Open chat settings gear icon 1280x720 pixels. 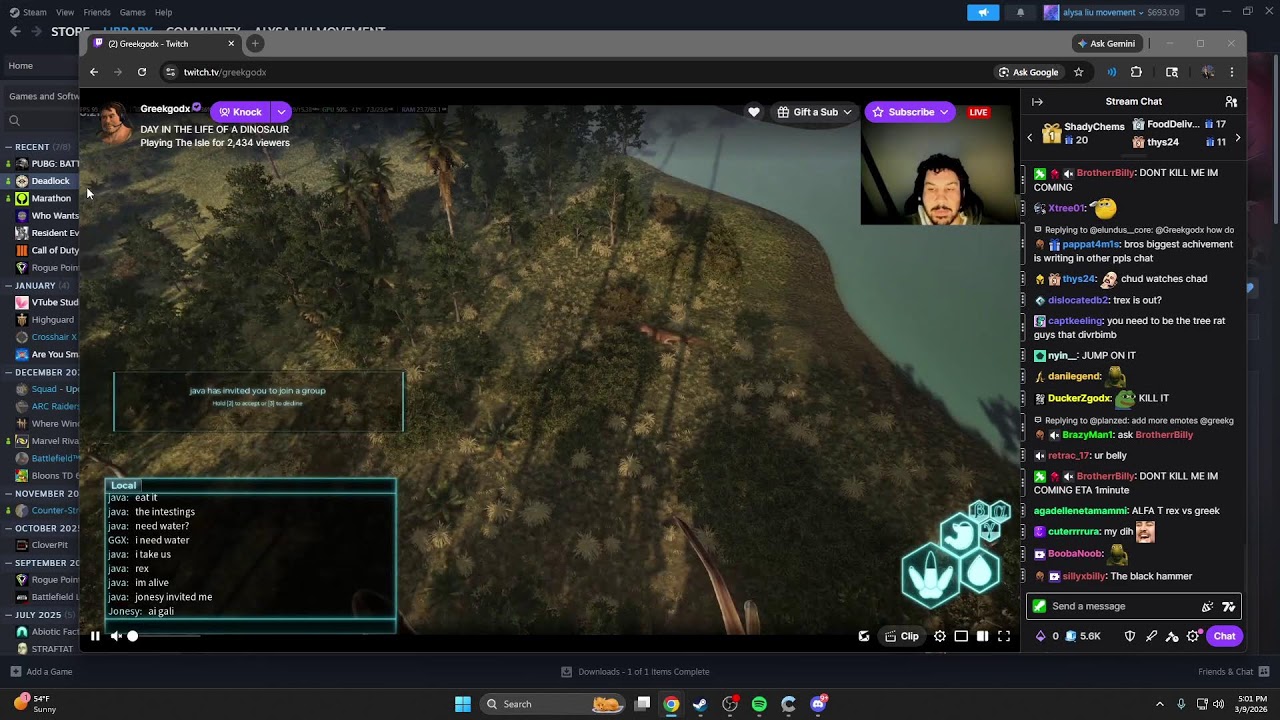pos(1193,636)
